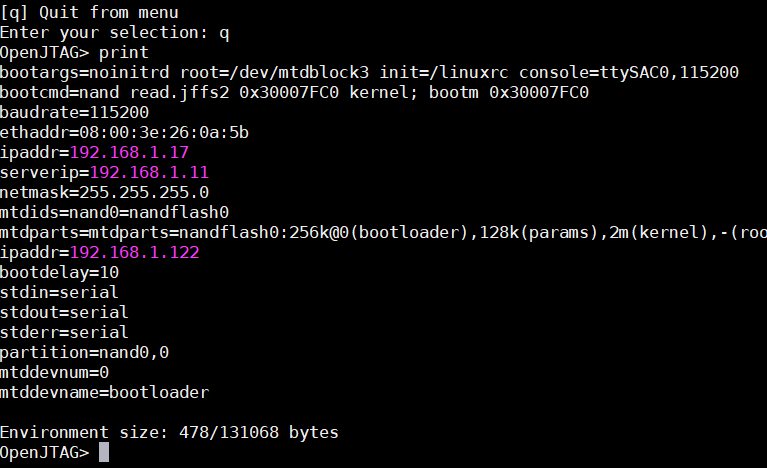The image size is (767, 468).
Task: Click the blinking cursor at the OpenJTAG prompt
Action: 104,453
